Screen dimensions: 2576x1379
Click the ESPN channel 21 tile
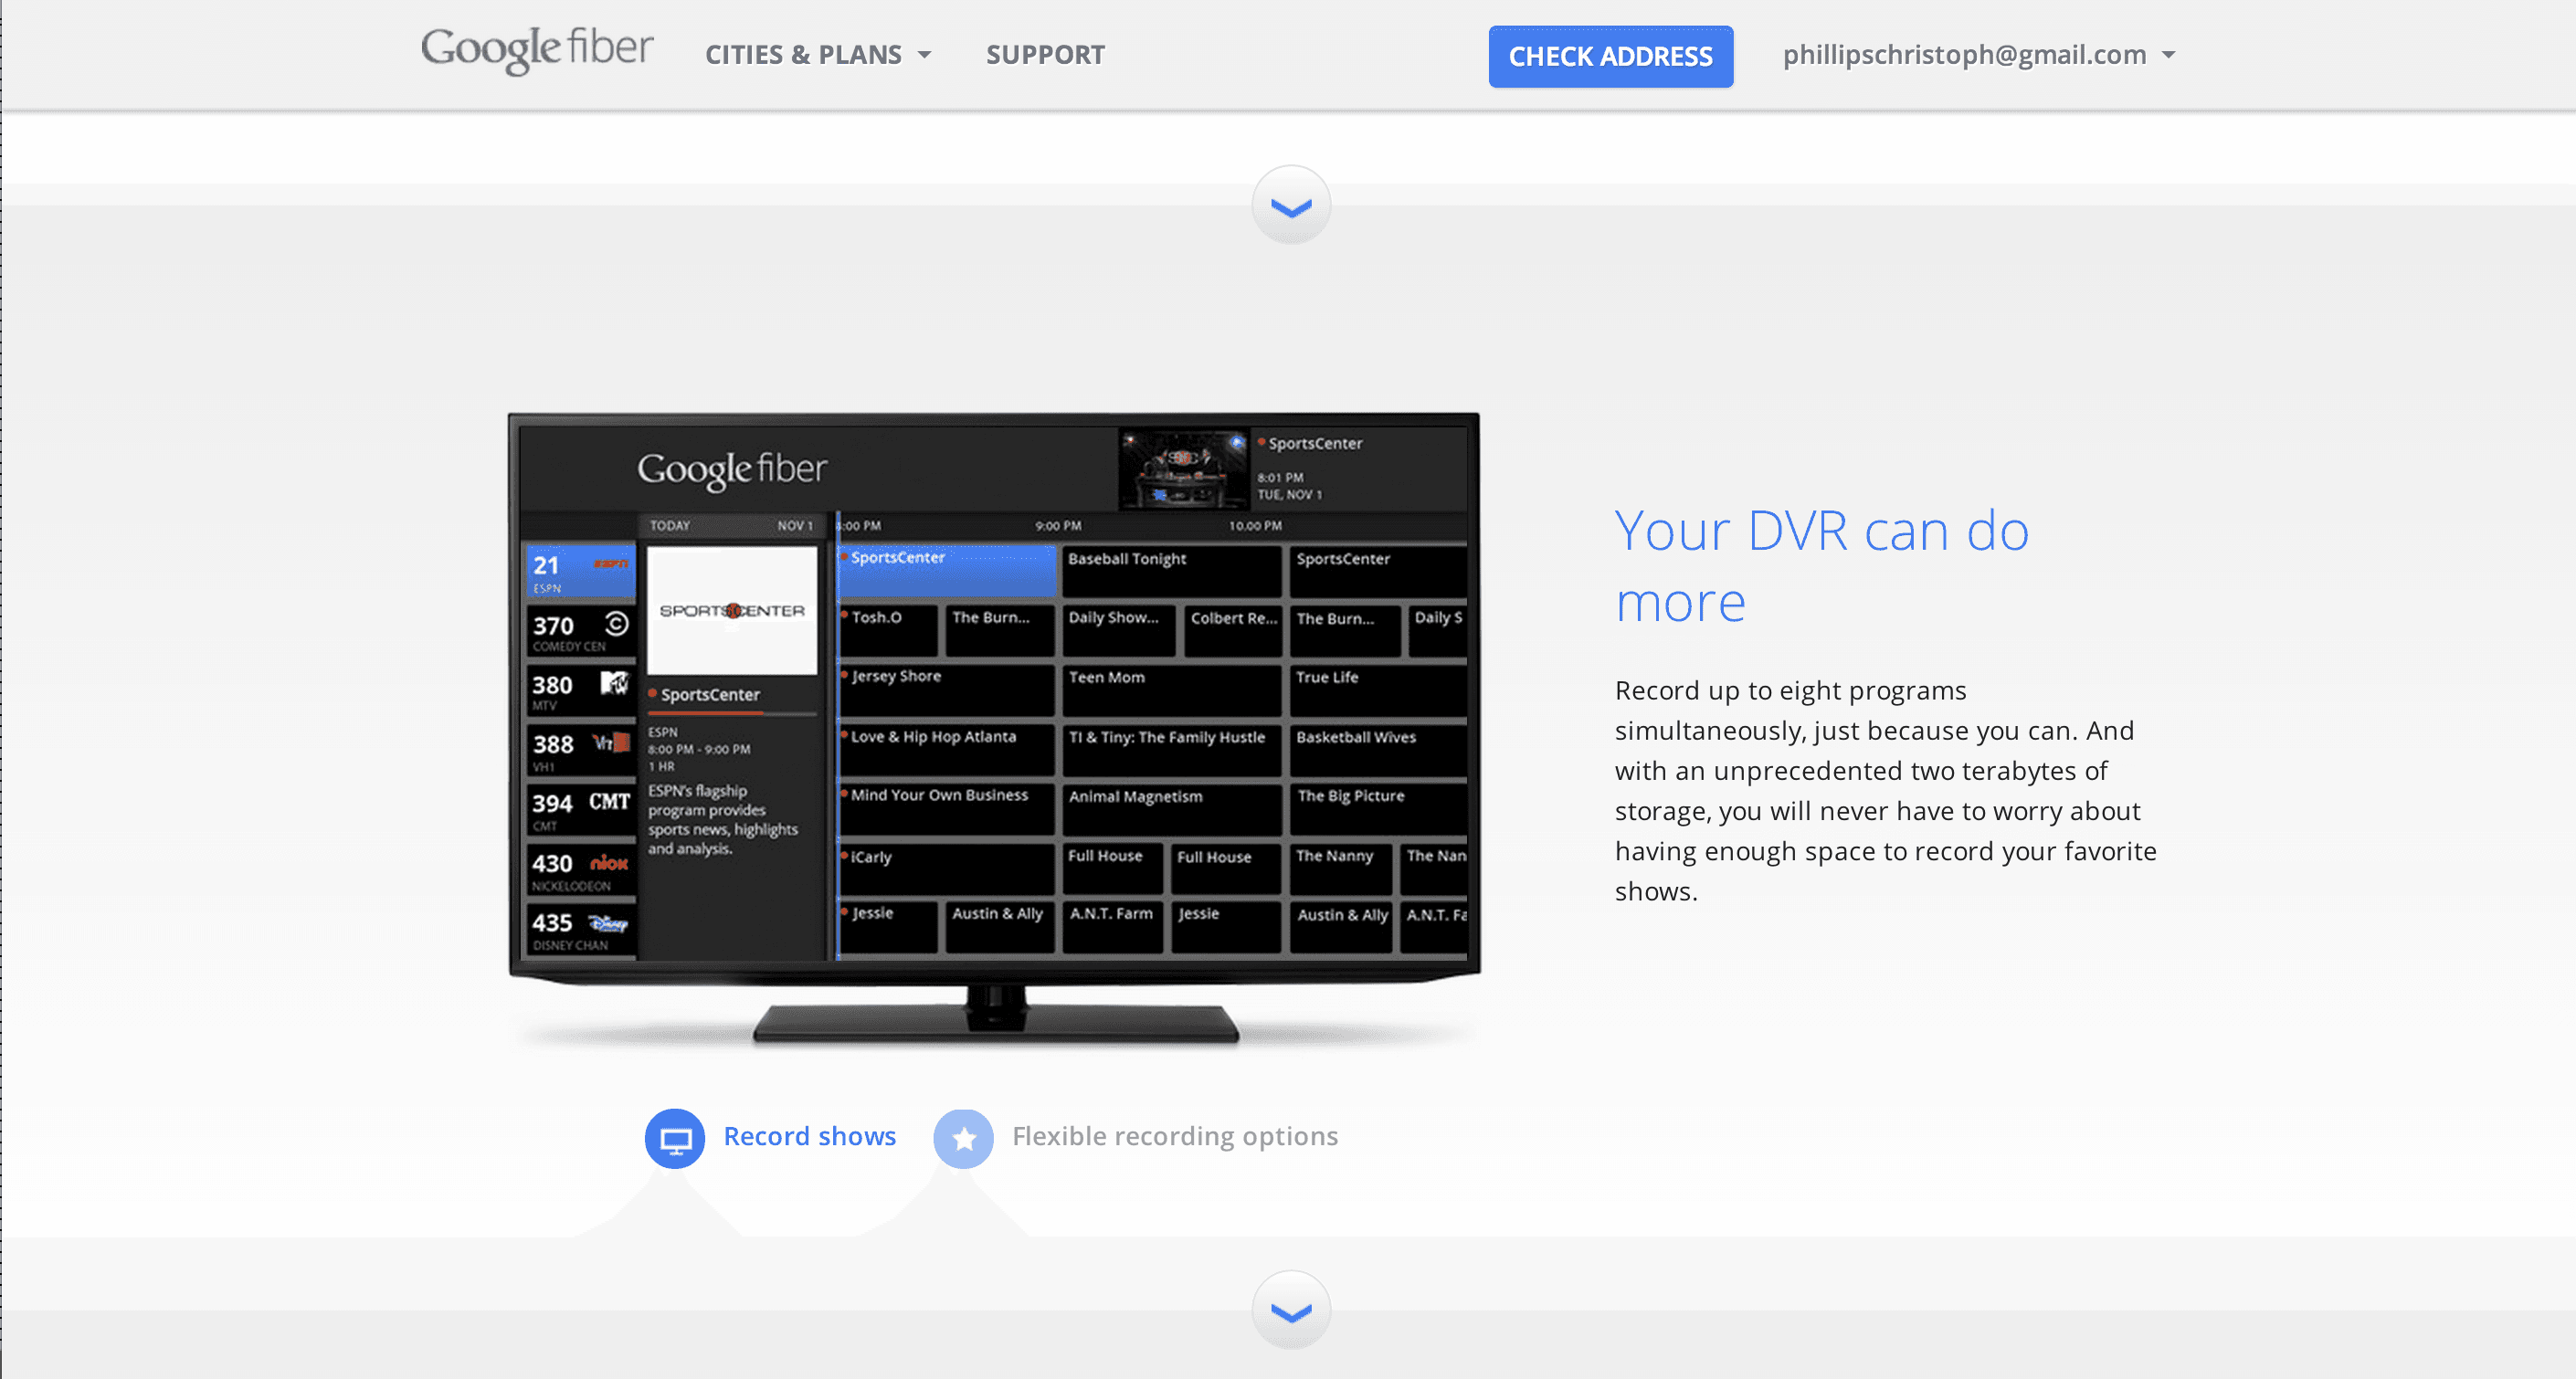(580, 572)
